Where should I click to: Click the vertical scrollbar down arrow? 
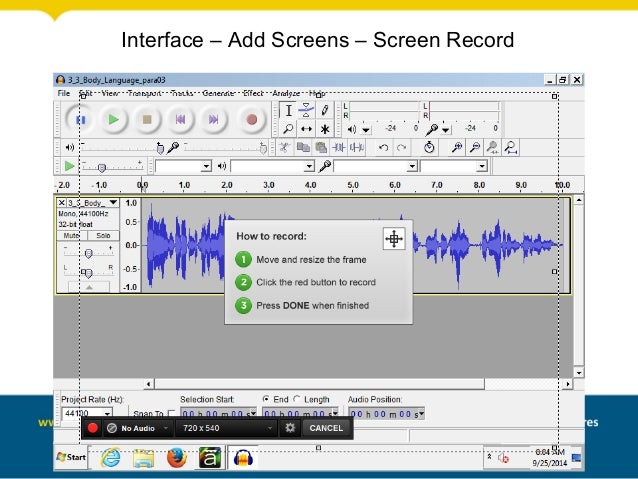pyautogui.click(x=579, y=372)
